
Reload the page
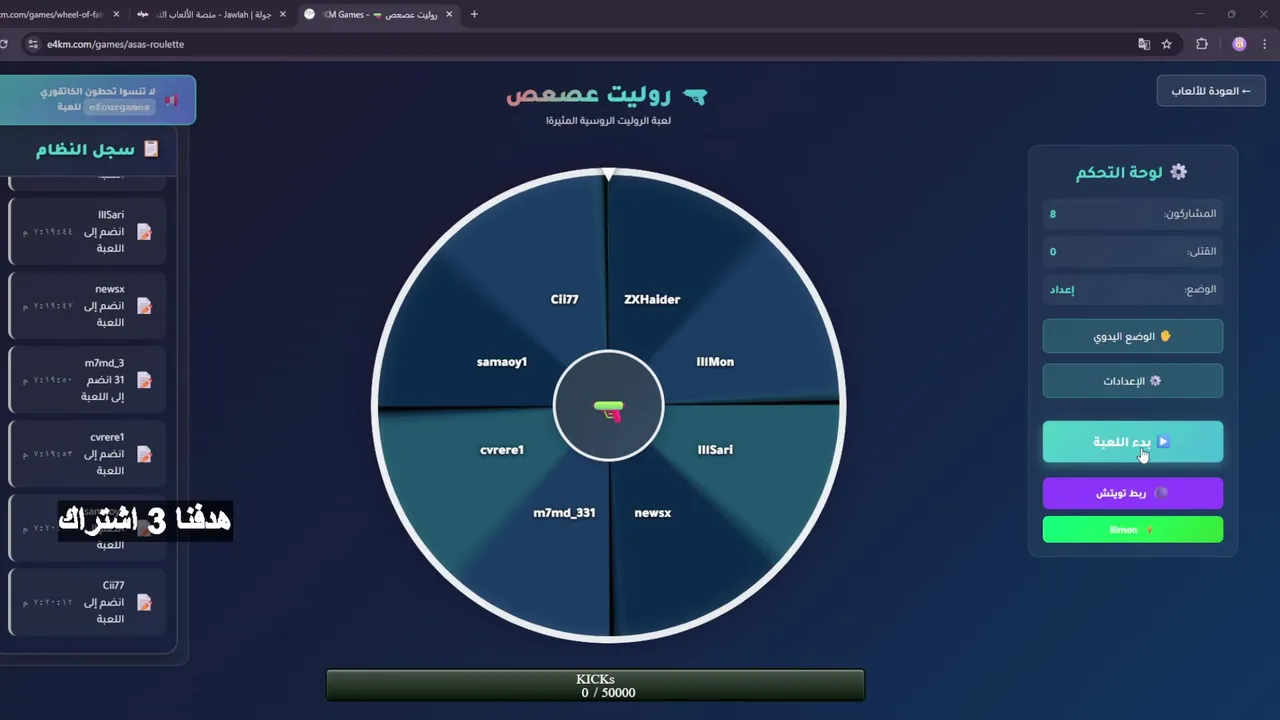pyautogui.click(x=4, y=44)
